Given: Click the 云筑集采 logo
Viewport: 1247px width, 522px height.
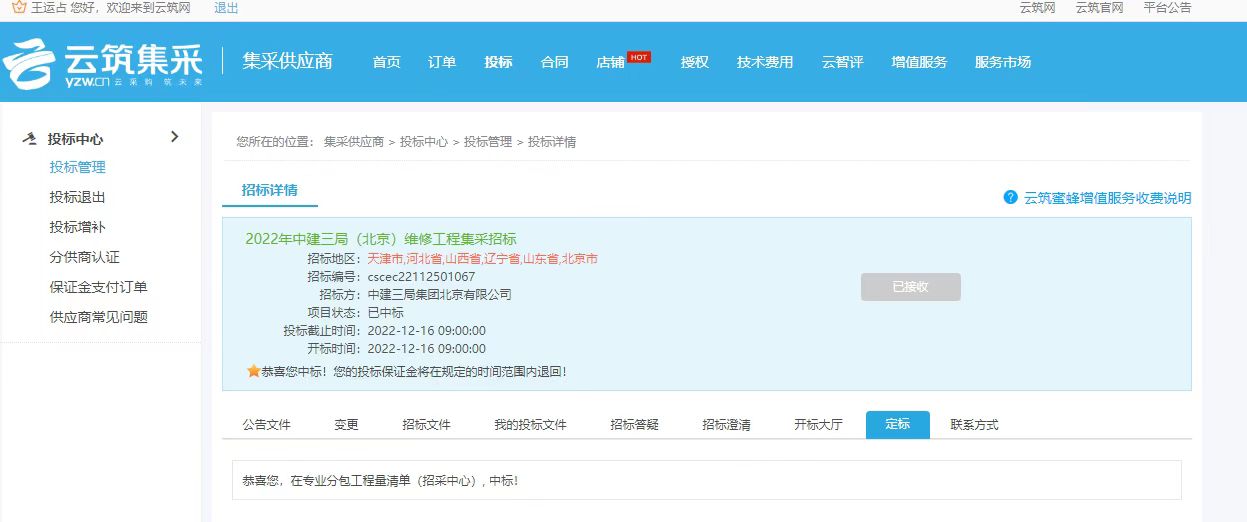Looking at the screenshot, I should tap(103, 62).
